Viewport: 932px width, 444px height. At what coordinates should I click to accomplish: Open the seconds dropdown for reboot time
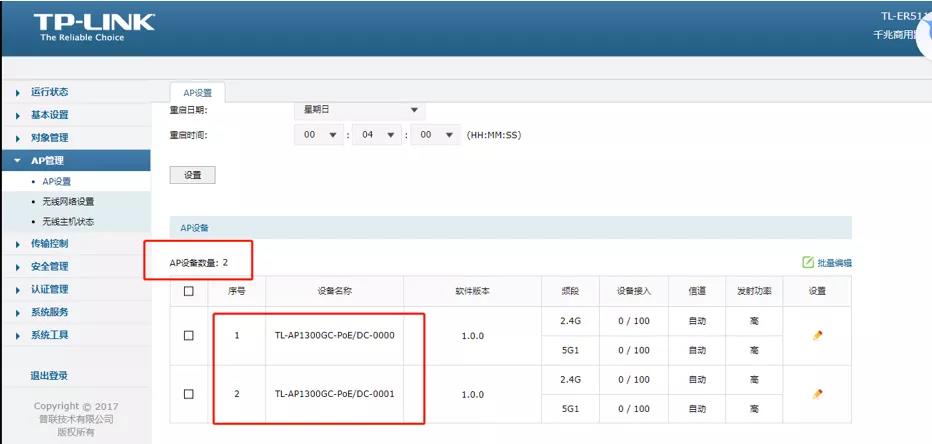[x=436, y=135]
